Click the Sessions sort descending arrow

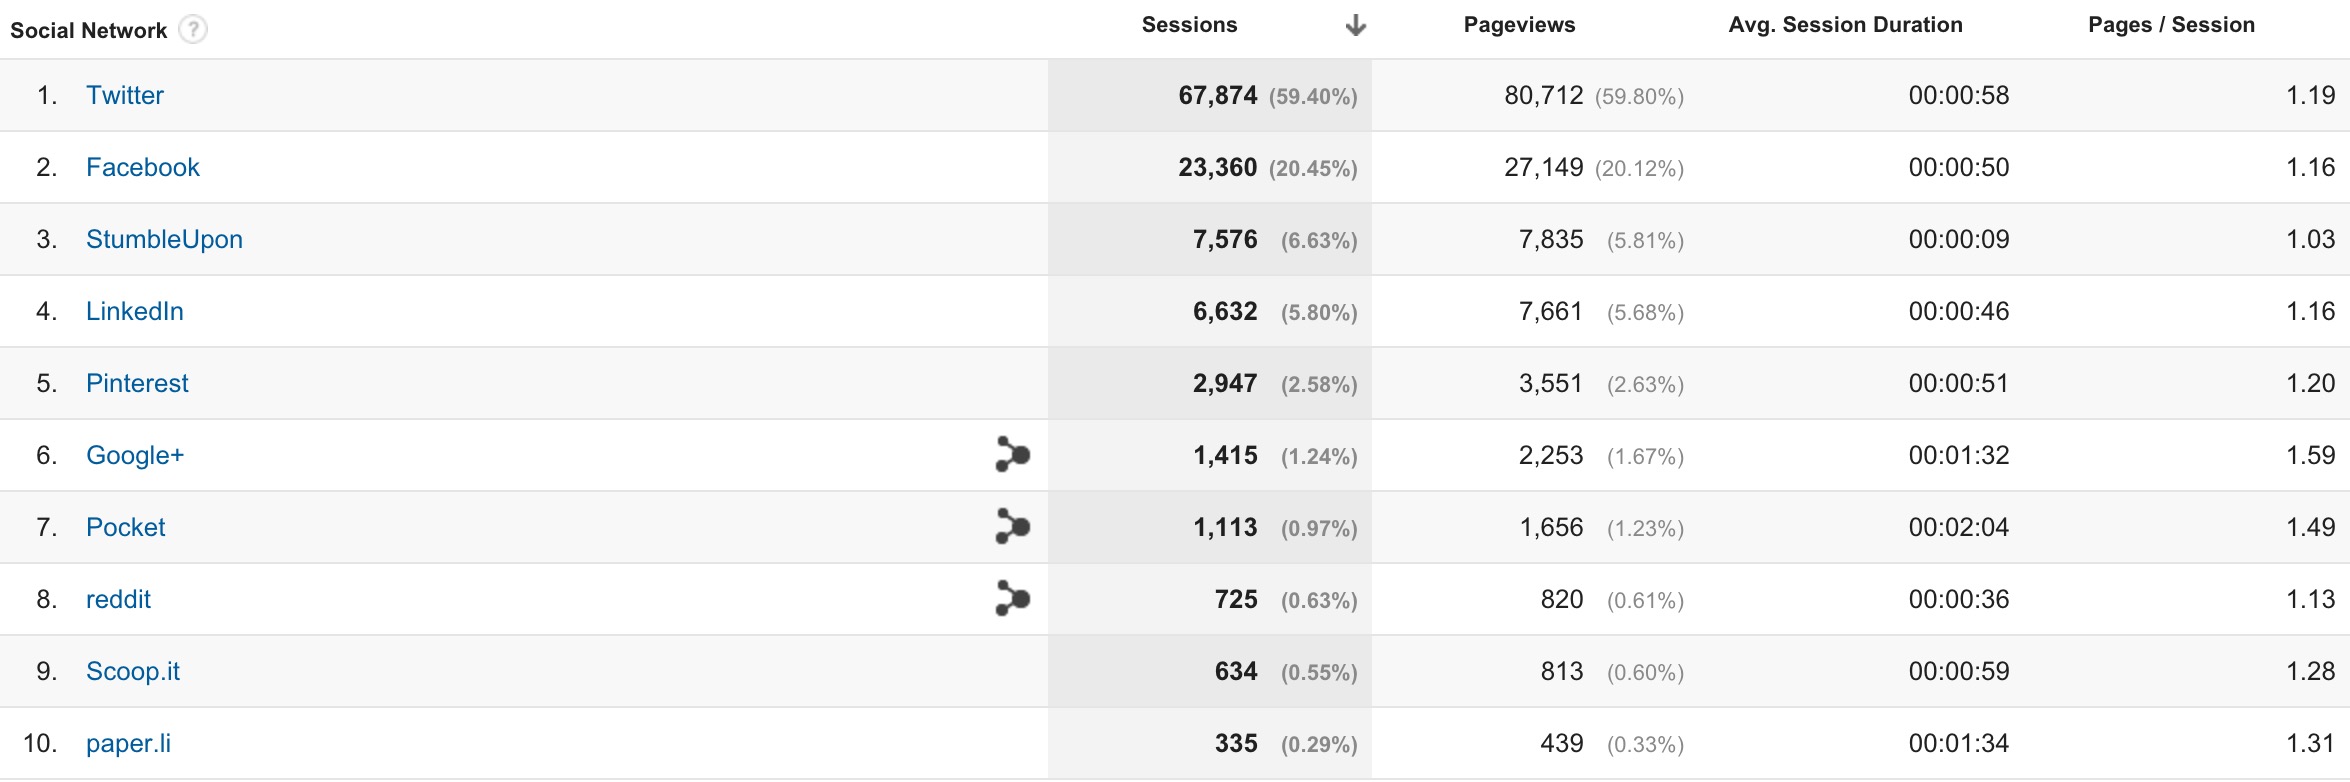(x=1355, y=25)
